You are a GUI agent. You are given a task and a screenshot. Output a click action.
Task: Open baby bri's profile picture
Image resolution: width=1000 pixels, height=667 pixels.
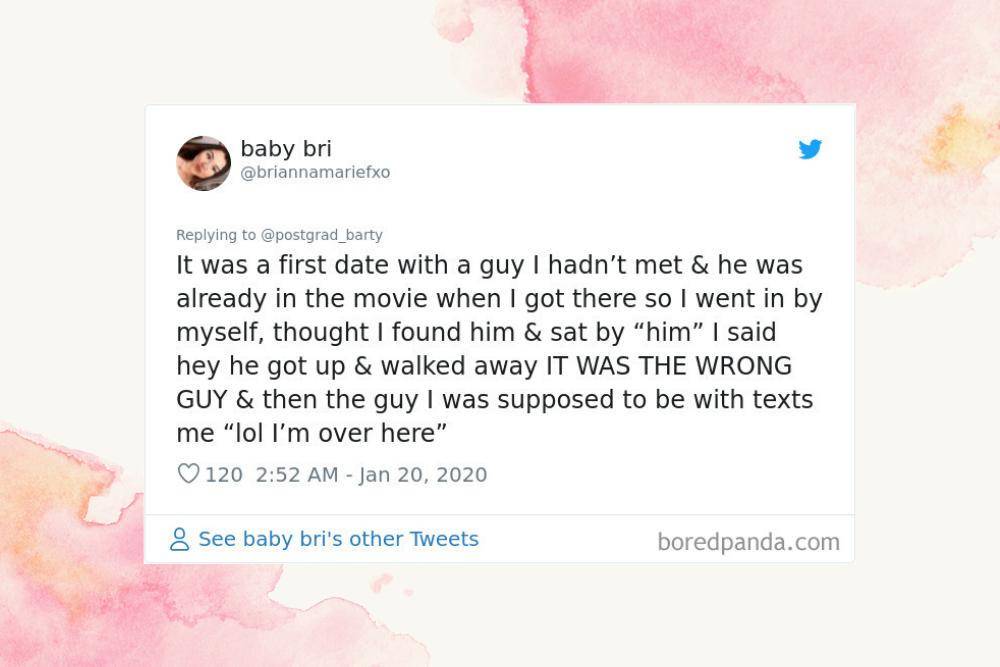coord(203,163)
